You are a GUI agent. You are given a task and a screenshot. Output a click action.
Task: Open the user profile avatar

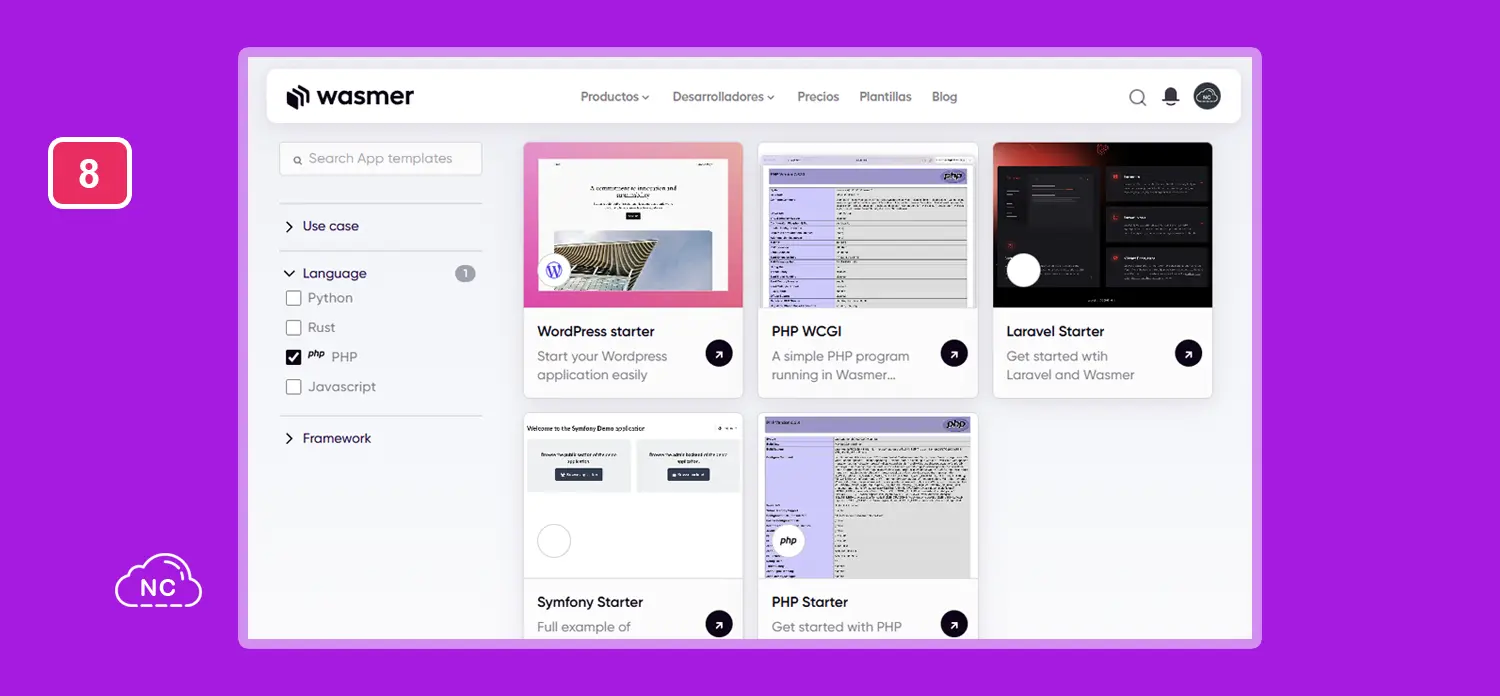[1207, 96]
